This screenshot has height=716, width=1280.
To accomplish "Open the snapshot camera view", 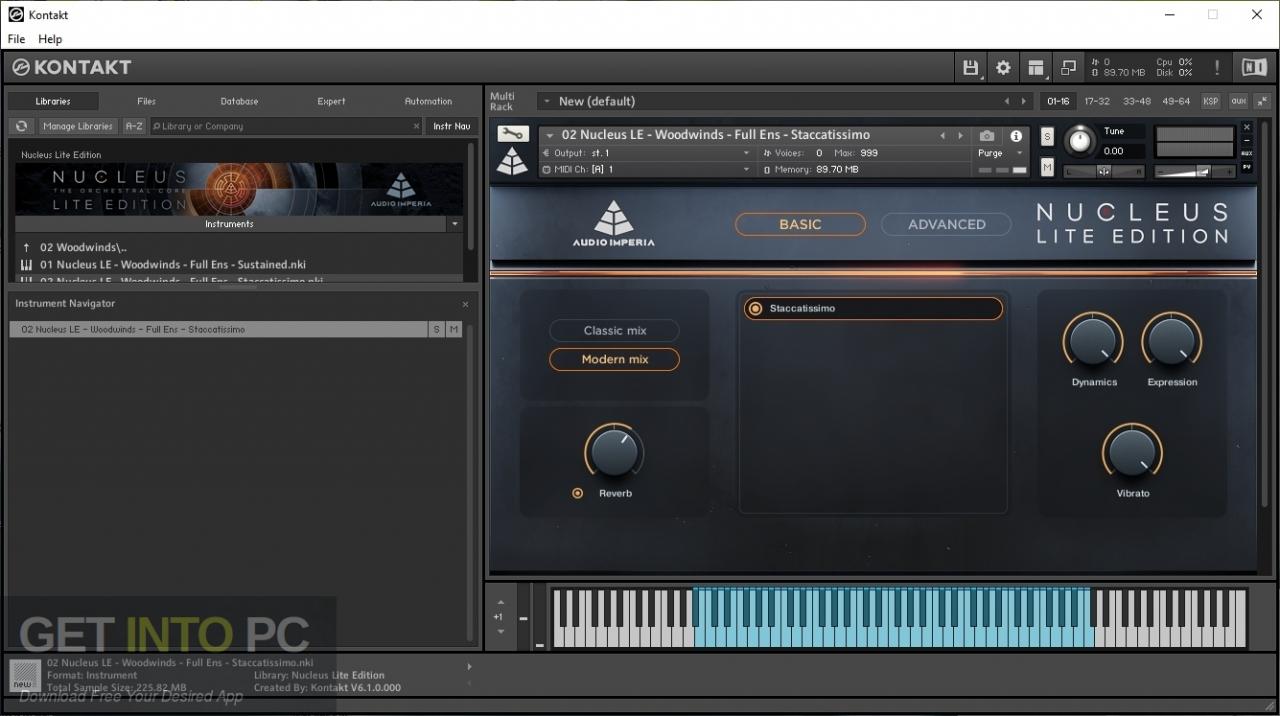I will click(987, 136).
